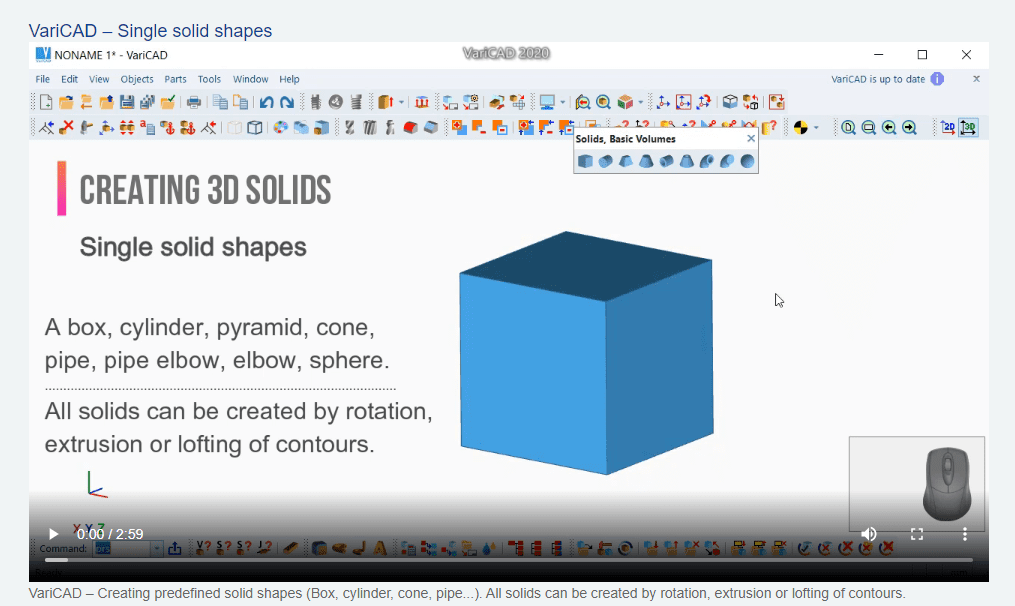Create a pipe from Basic Volumes
Image resolution: width=1015 pixels, height=606 pixels.
coord(666,161)
